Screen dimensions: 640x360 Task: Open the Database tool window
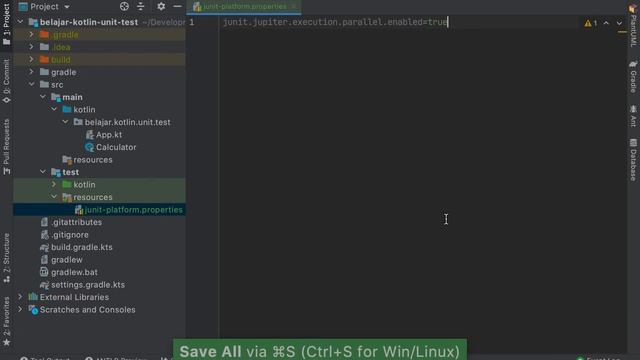click(633, 160)
